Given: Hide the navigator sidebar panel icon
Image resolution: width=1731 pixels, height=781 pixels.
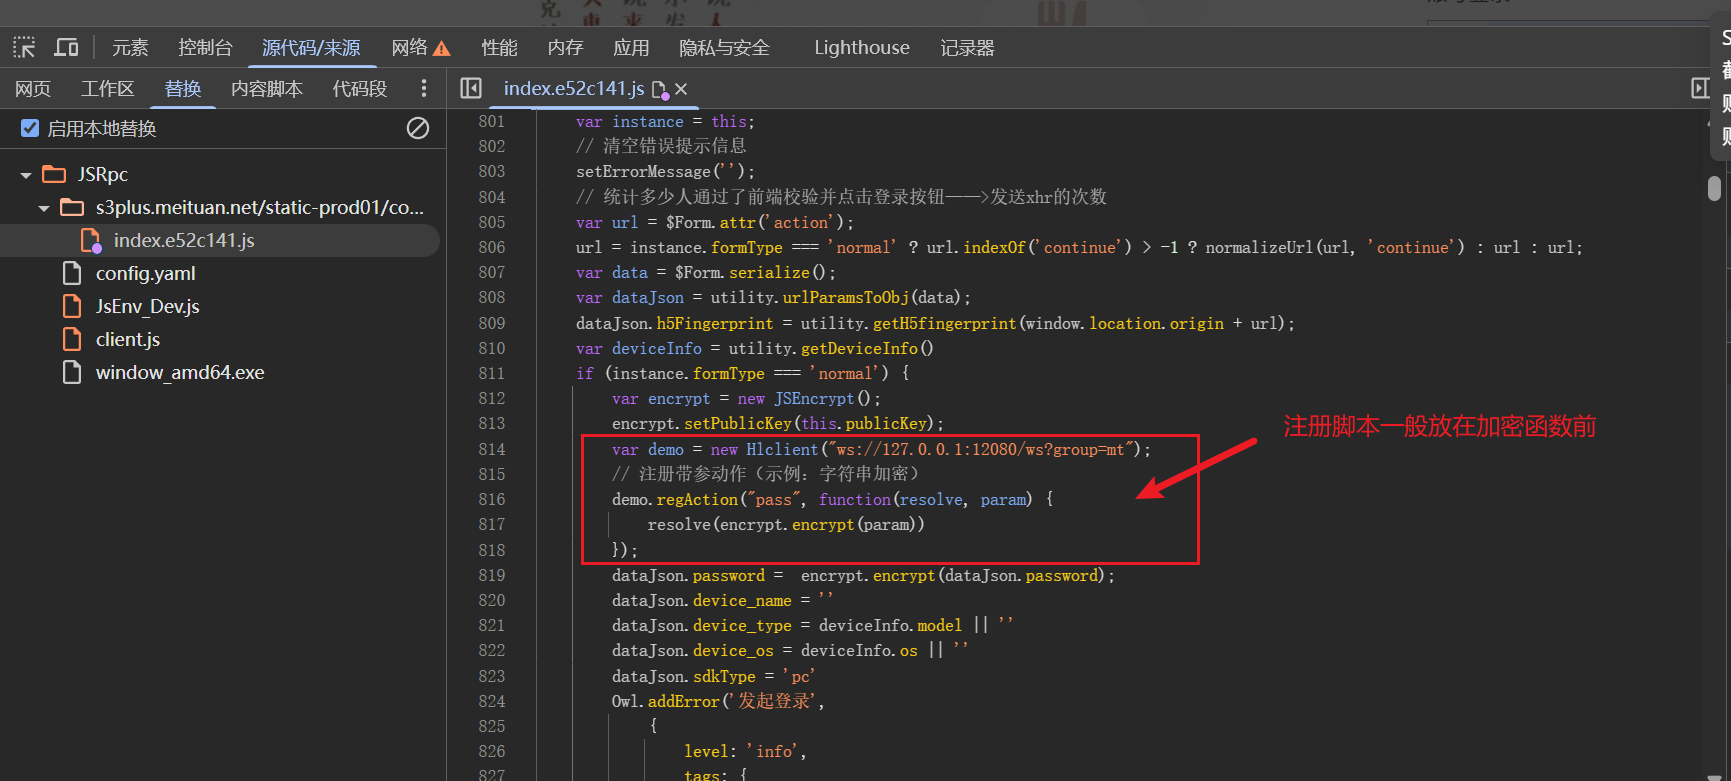Looking at the screenshot, I should pos(471,89).
